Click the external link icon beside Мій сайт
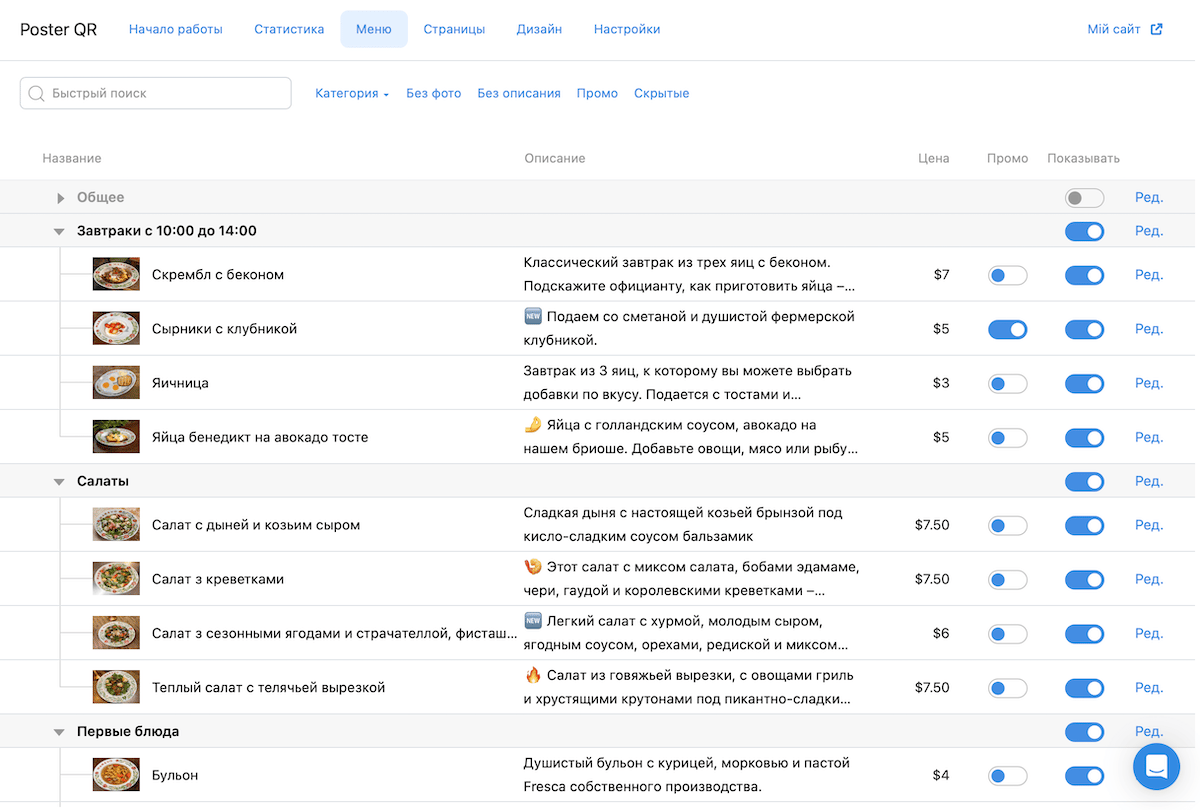This screenshot has height=810, width=1200. (1157, 30)
